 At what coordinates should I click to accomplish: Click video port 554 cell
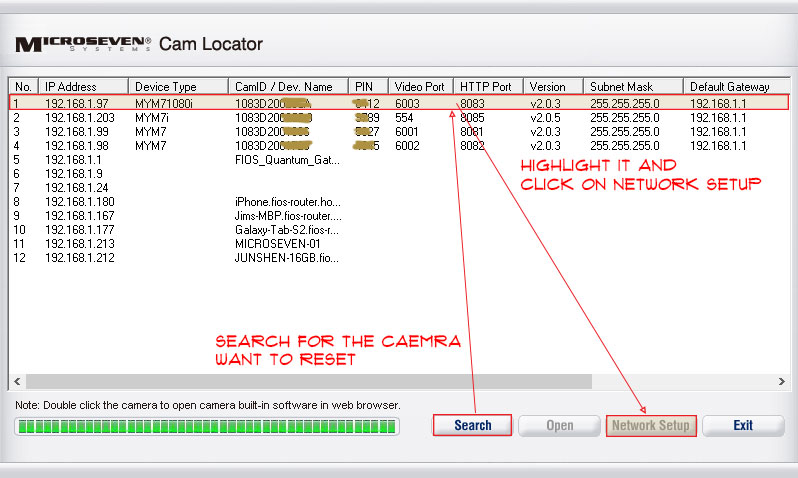(404, 118)
